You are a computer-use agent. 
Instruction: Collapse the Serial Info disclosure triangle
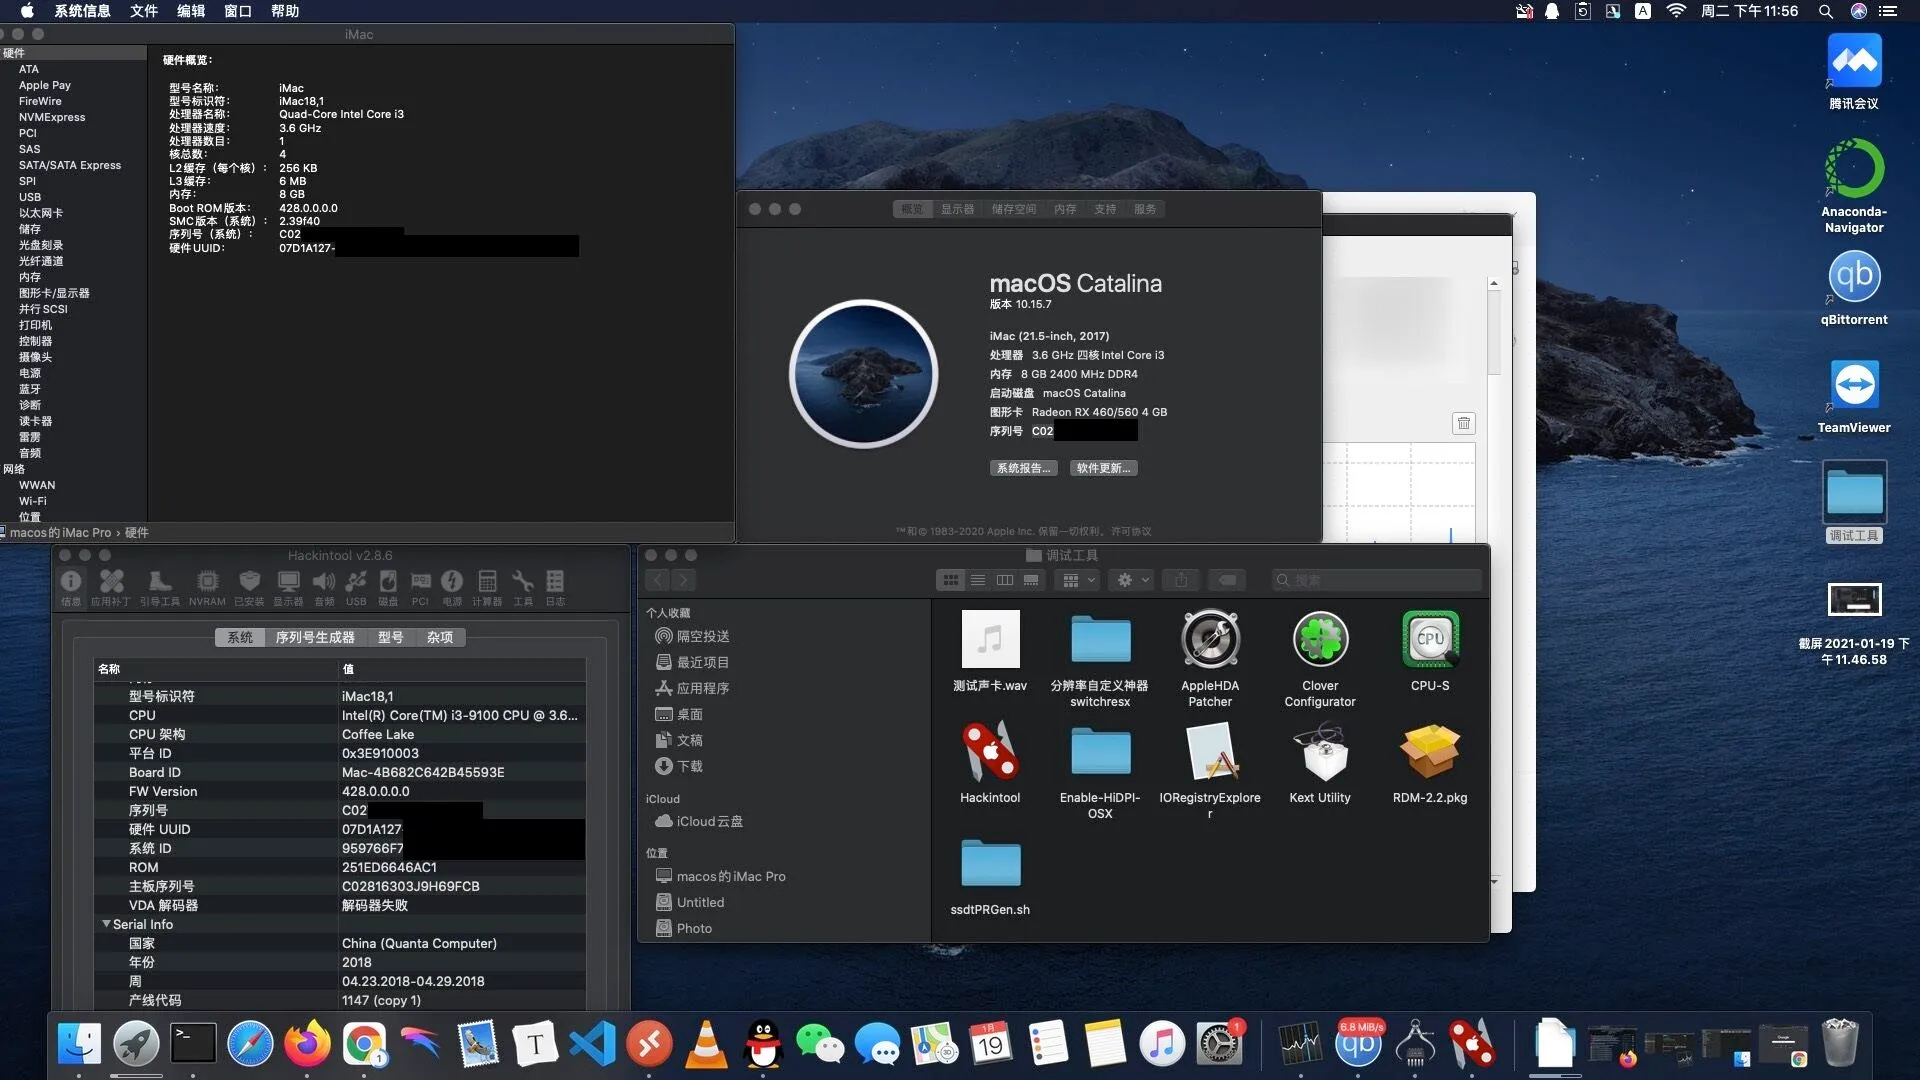click(106, 924)
